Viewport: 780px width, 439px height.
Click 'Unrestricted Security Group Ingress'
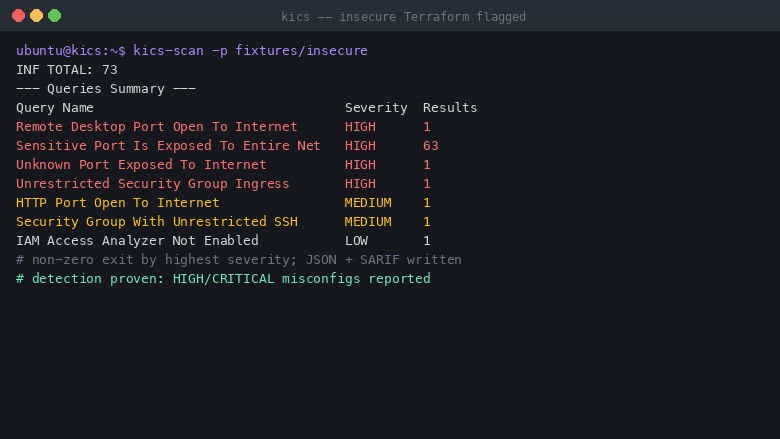[x=153, y=183]
